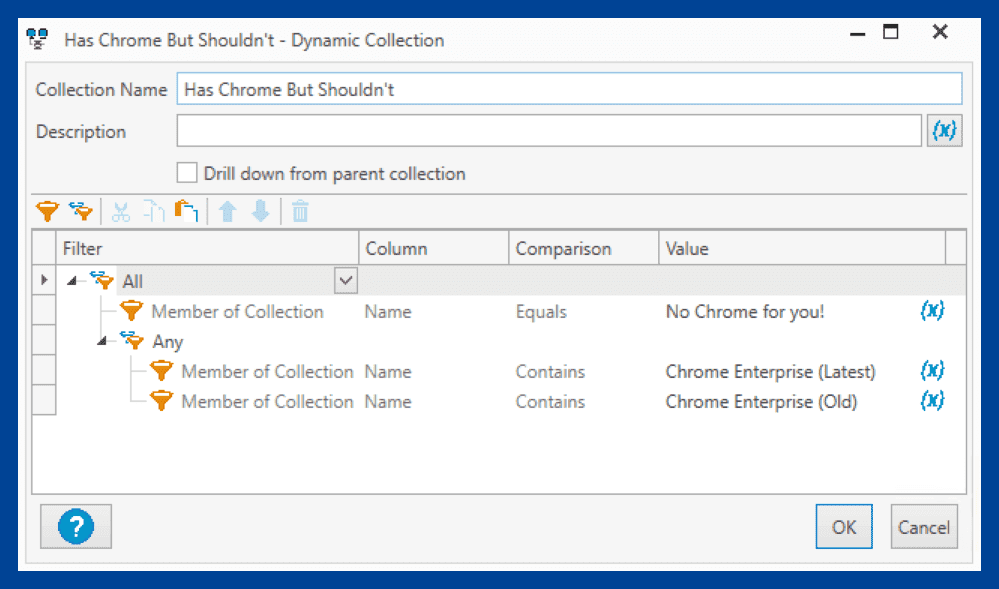
Task: Click the Delete filter trash icon
Action: click(298, 211)
